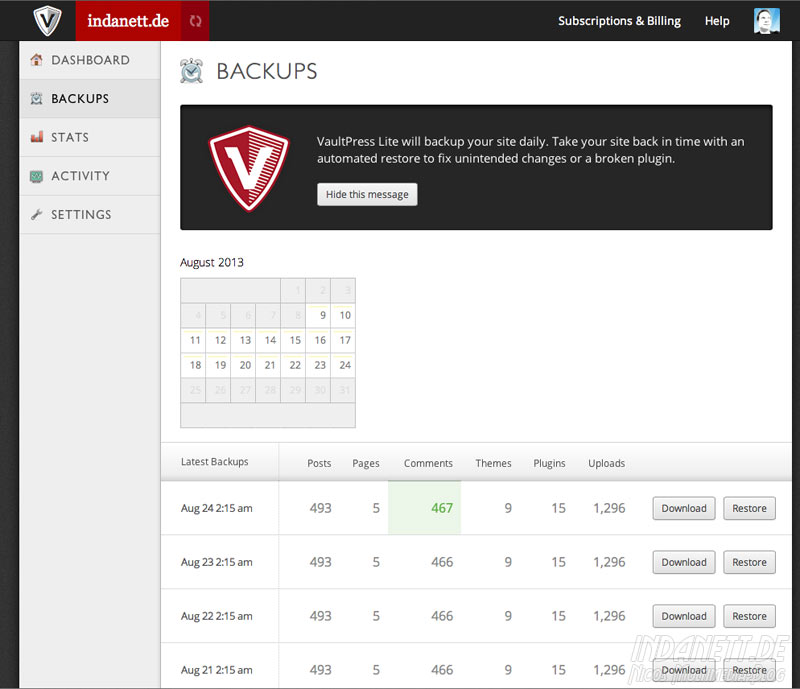Select the Backups sidebar item

[x=90, y=99]
